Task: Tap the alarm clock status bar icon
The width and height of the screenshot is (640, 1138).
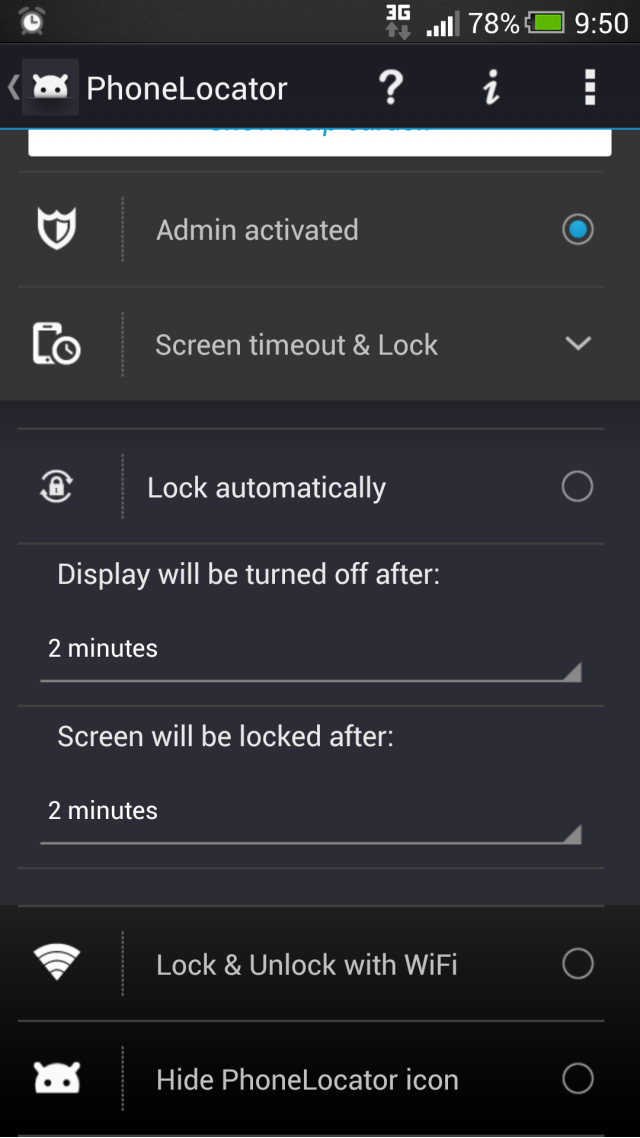Action: pos(31,20)
